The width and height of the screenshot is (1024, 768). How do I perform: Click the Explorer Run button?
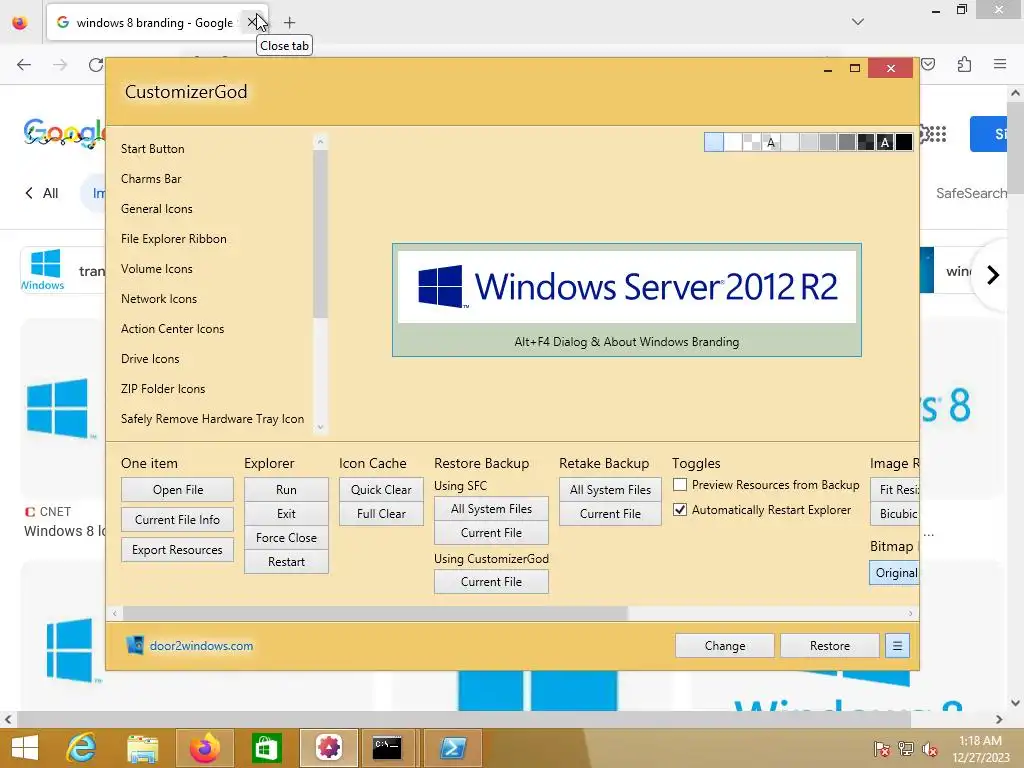[x=286, y=490]
